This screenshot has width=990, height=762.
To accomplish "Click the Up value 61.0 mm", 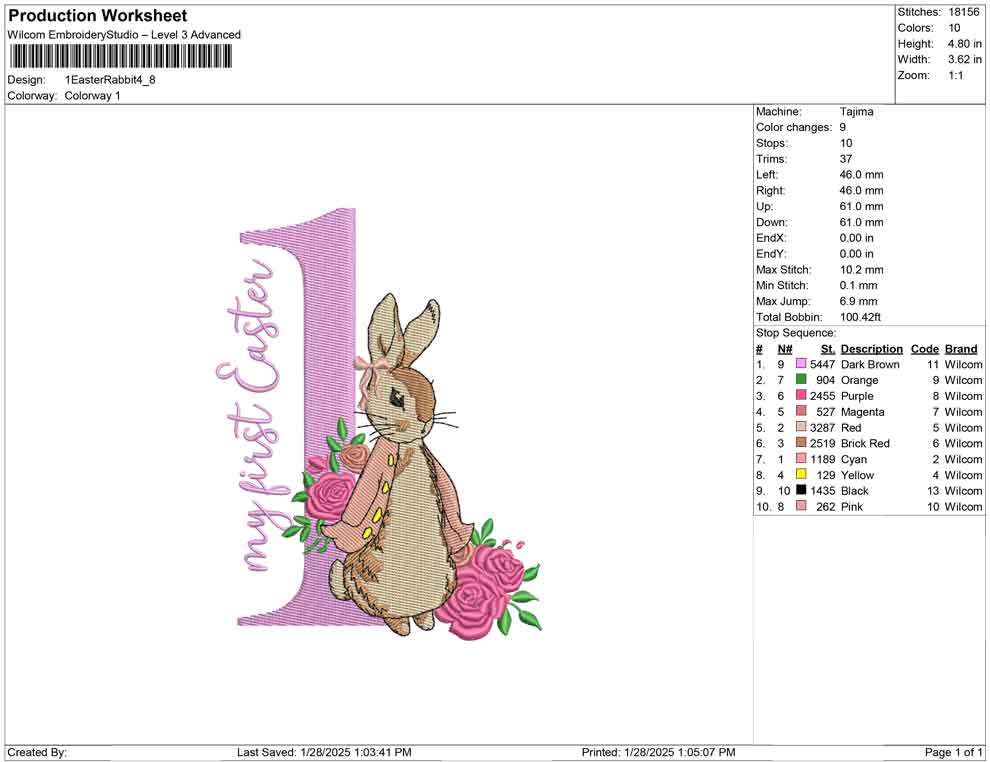I will (861, 206).
